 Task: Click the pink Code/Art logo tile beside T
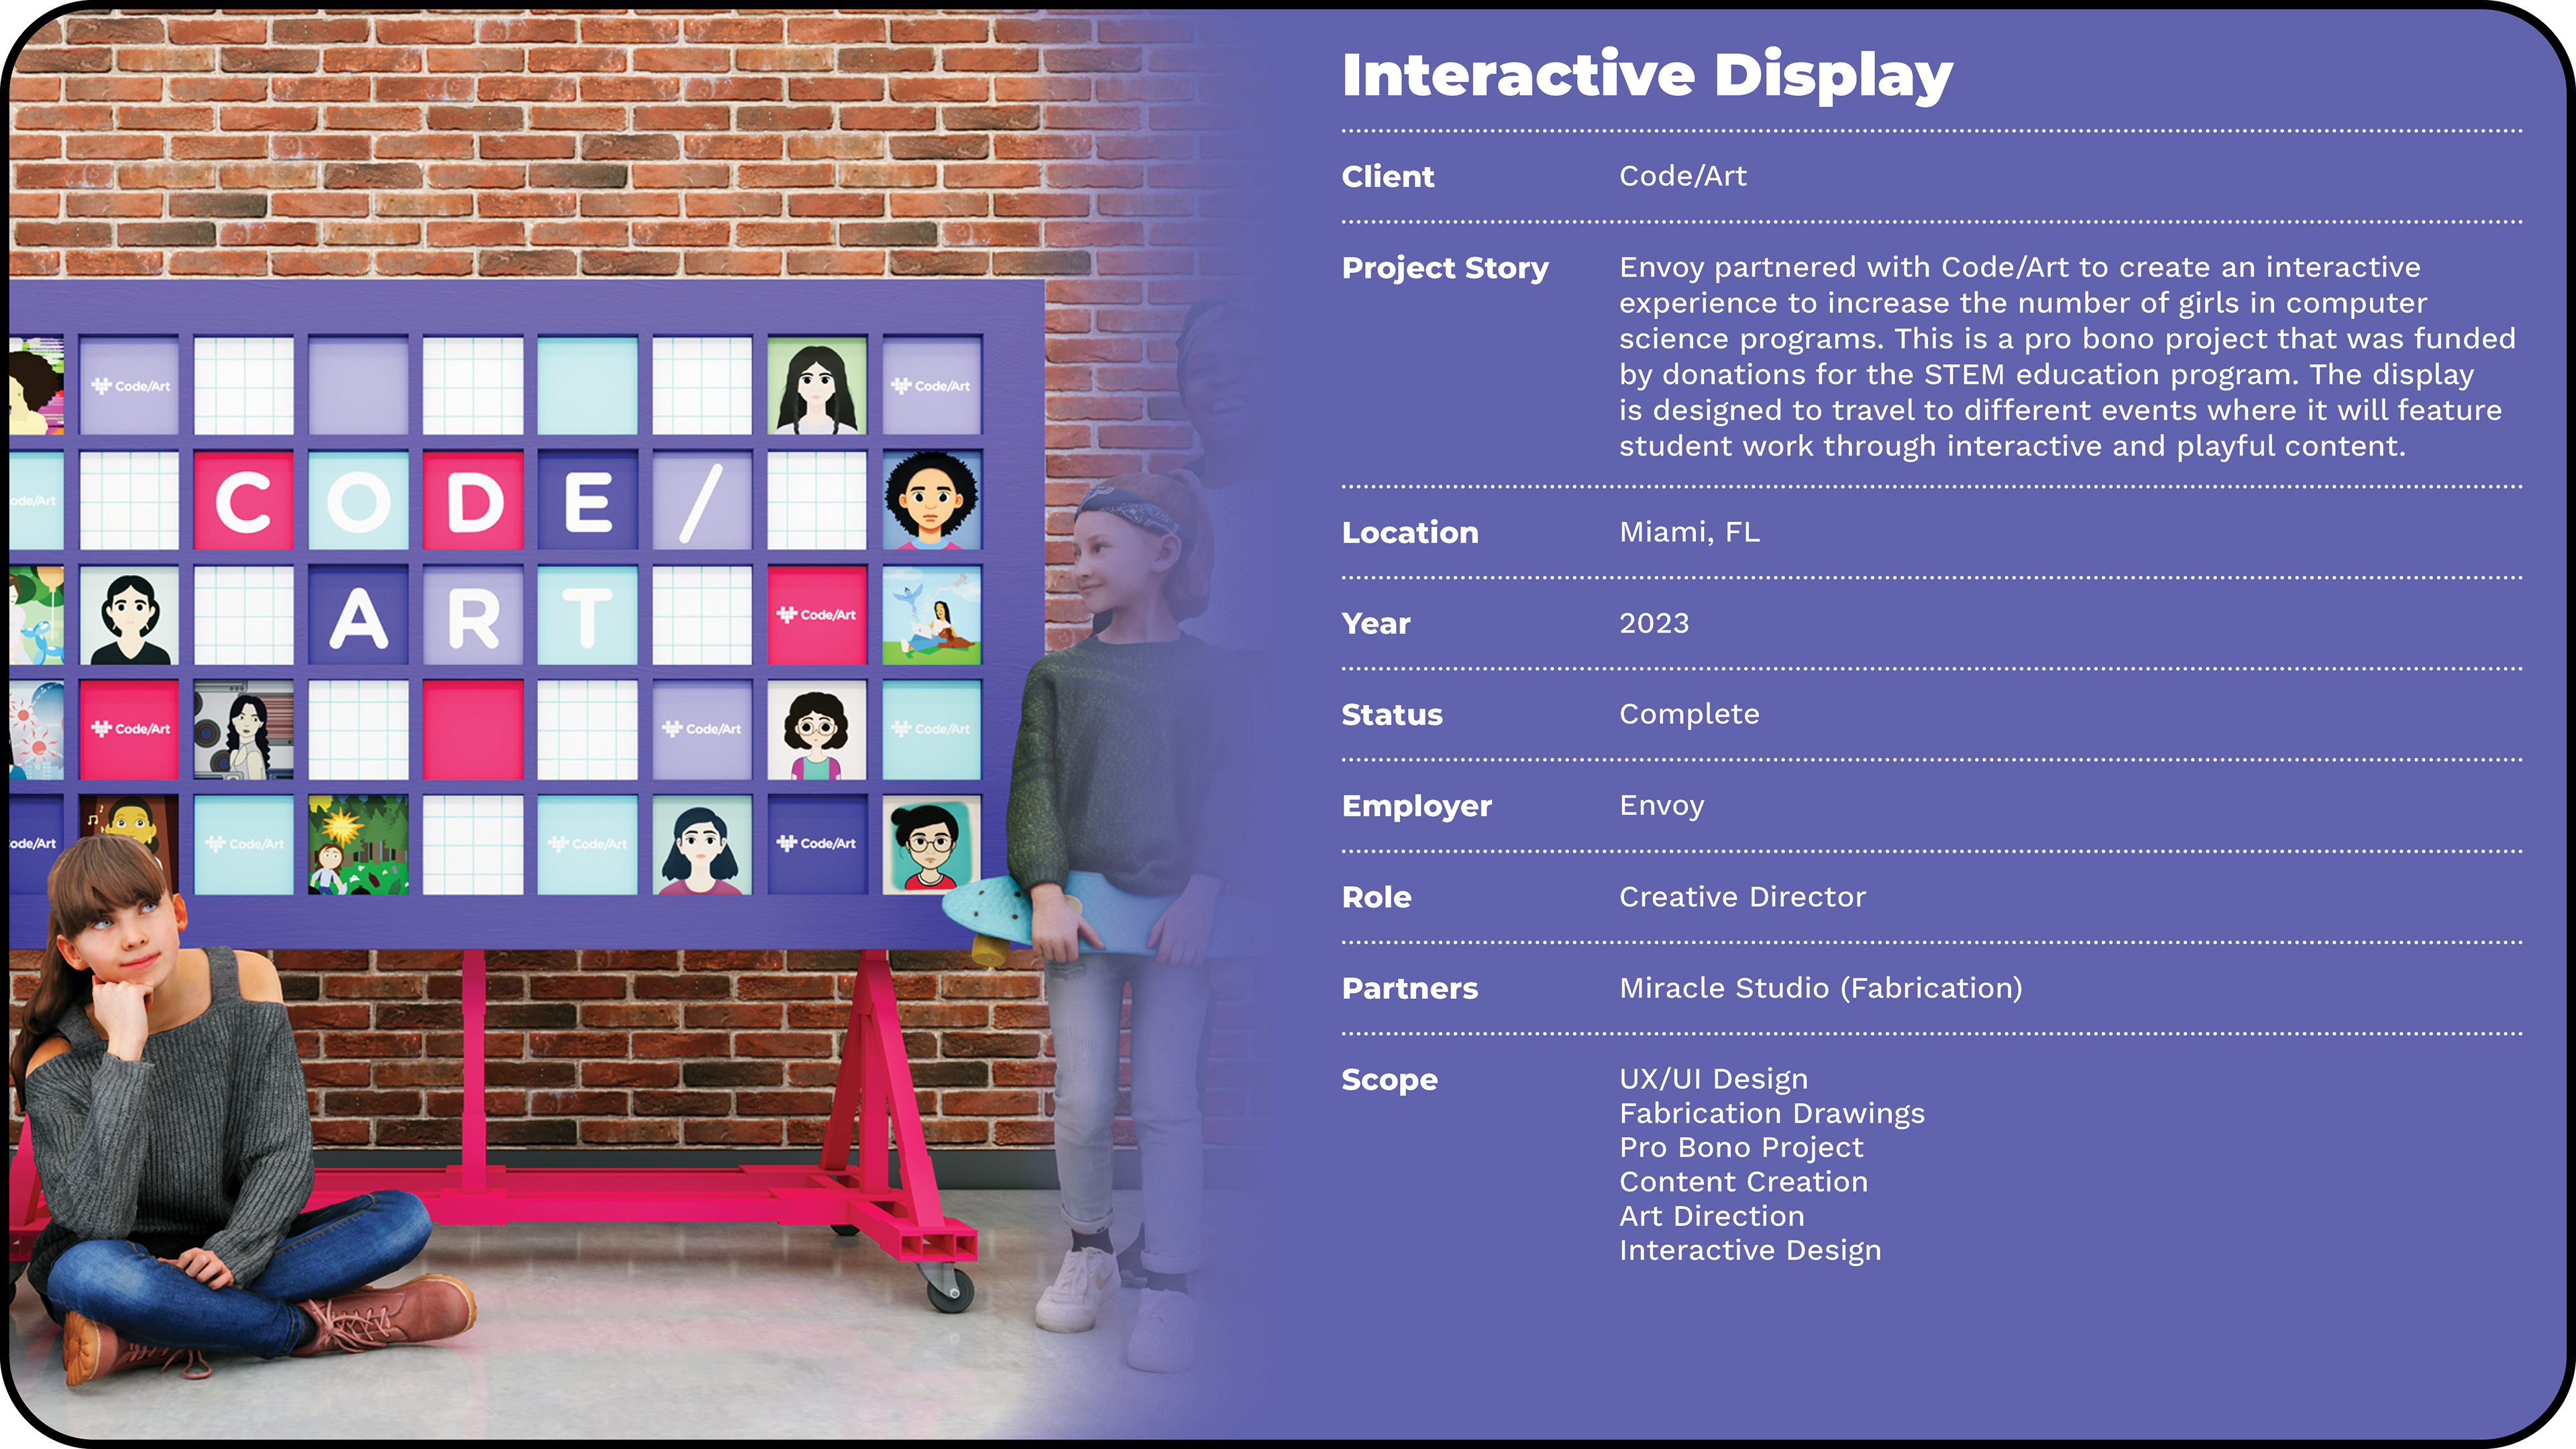[816, 615]
